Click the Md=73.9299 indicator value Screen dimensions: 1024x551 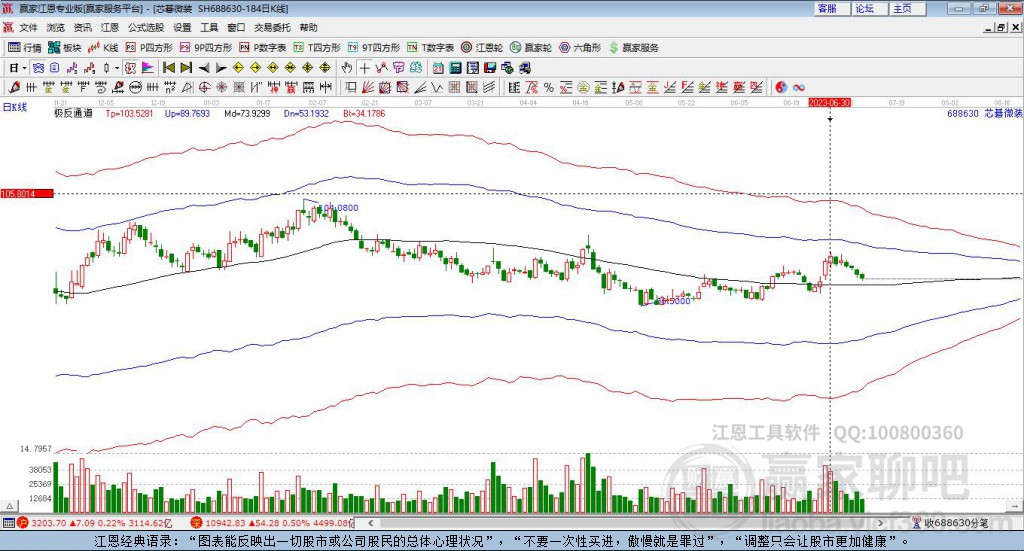click(247, 114)
